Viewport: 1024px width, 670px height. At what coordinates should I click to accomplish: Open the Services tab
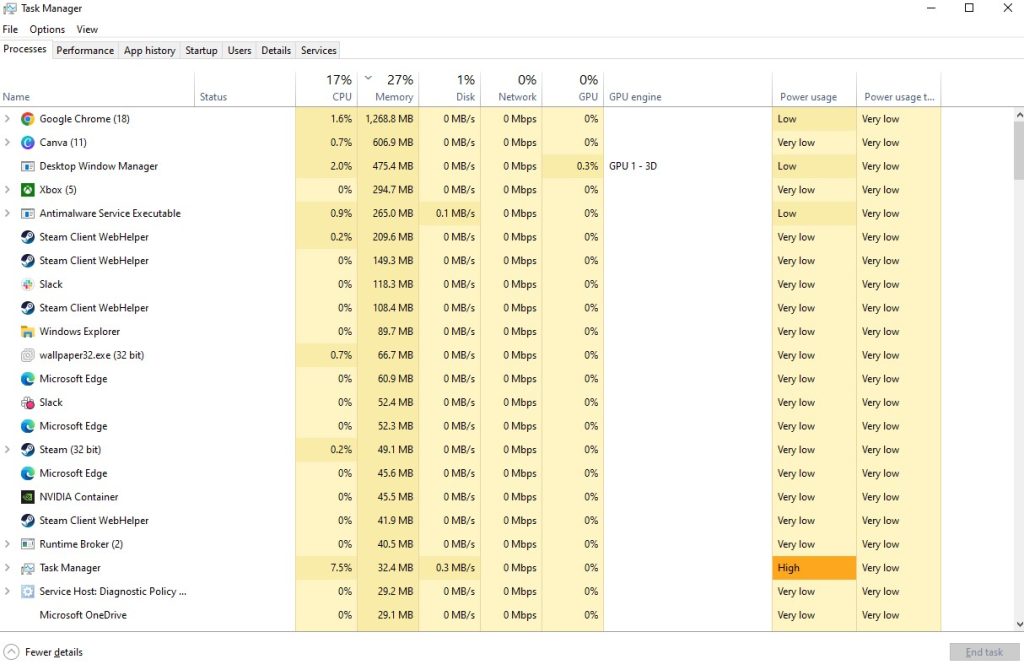319,50
